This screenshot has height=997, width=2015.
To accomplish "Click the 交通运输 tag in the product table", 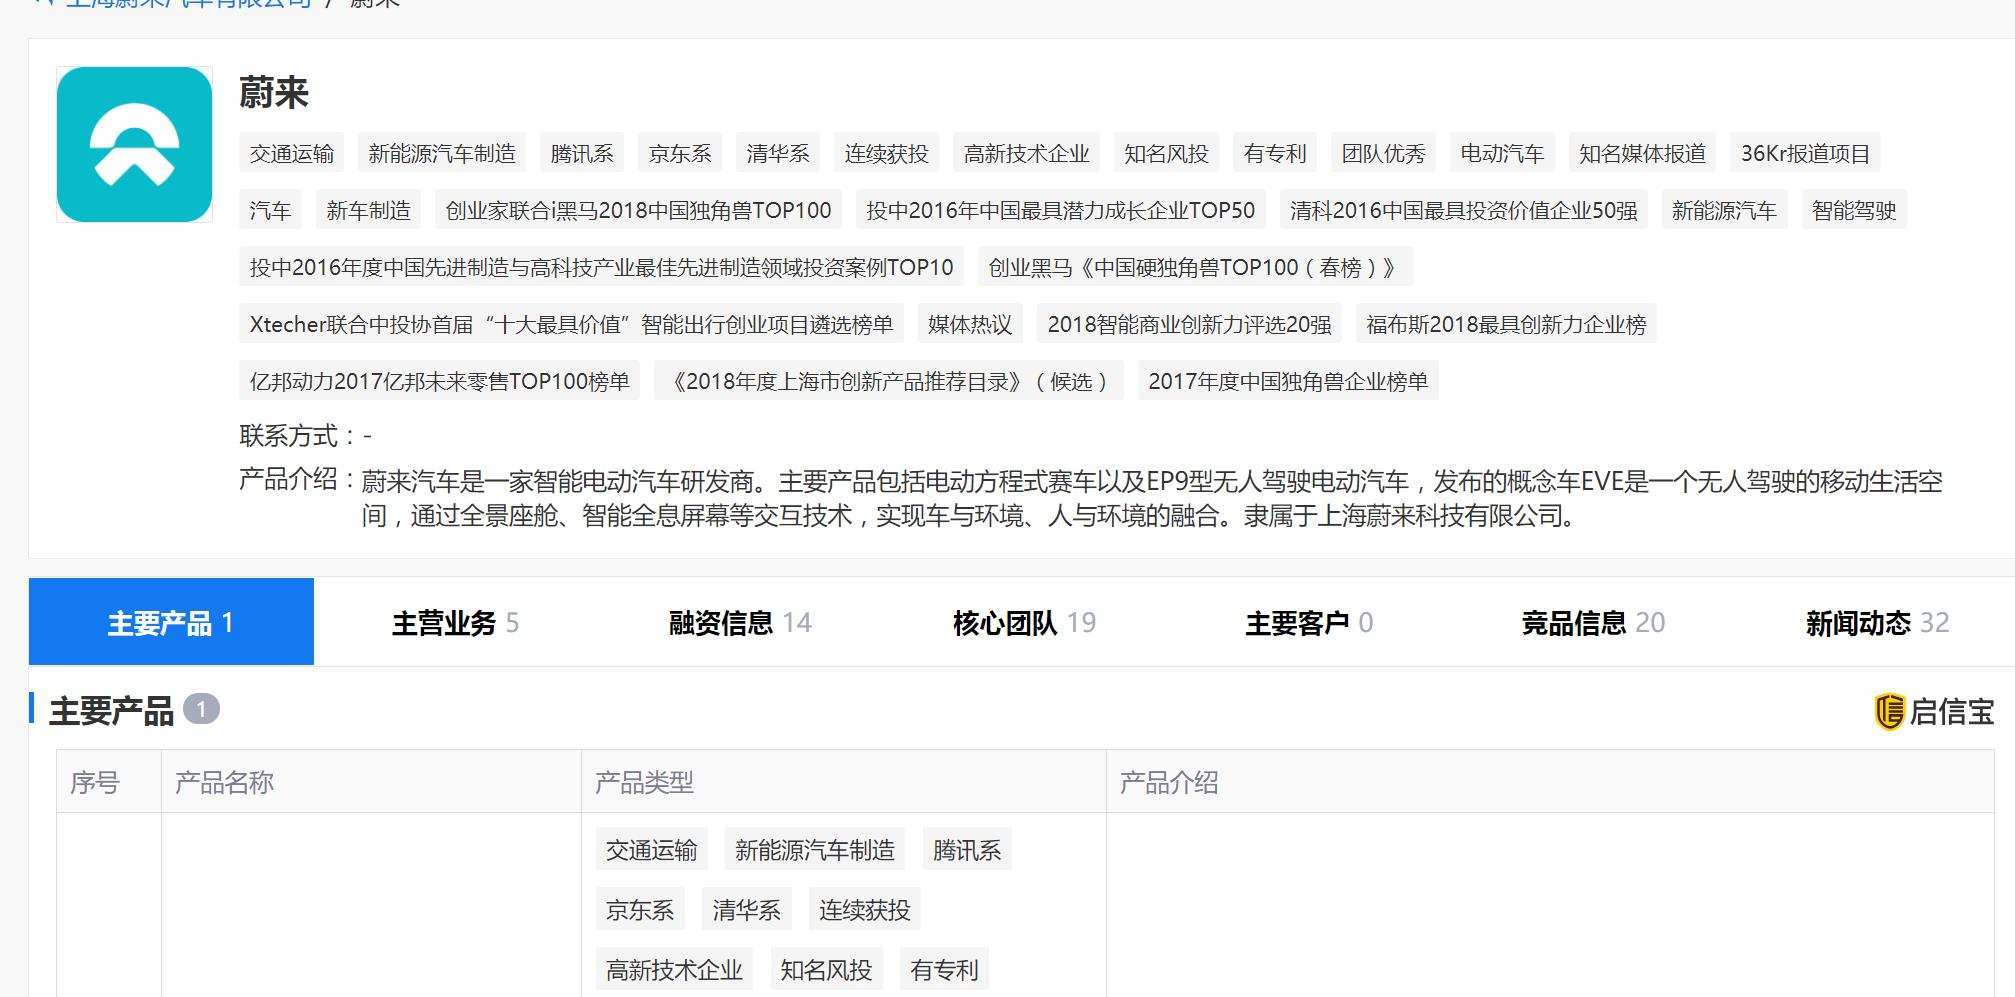I will (x=652, y=850).
